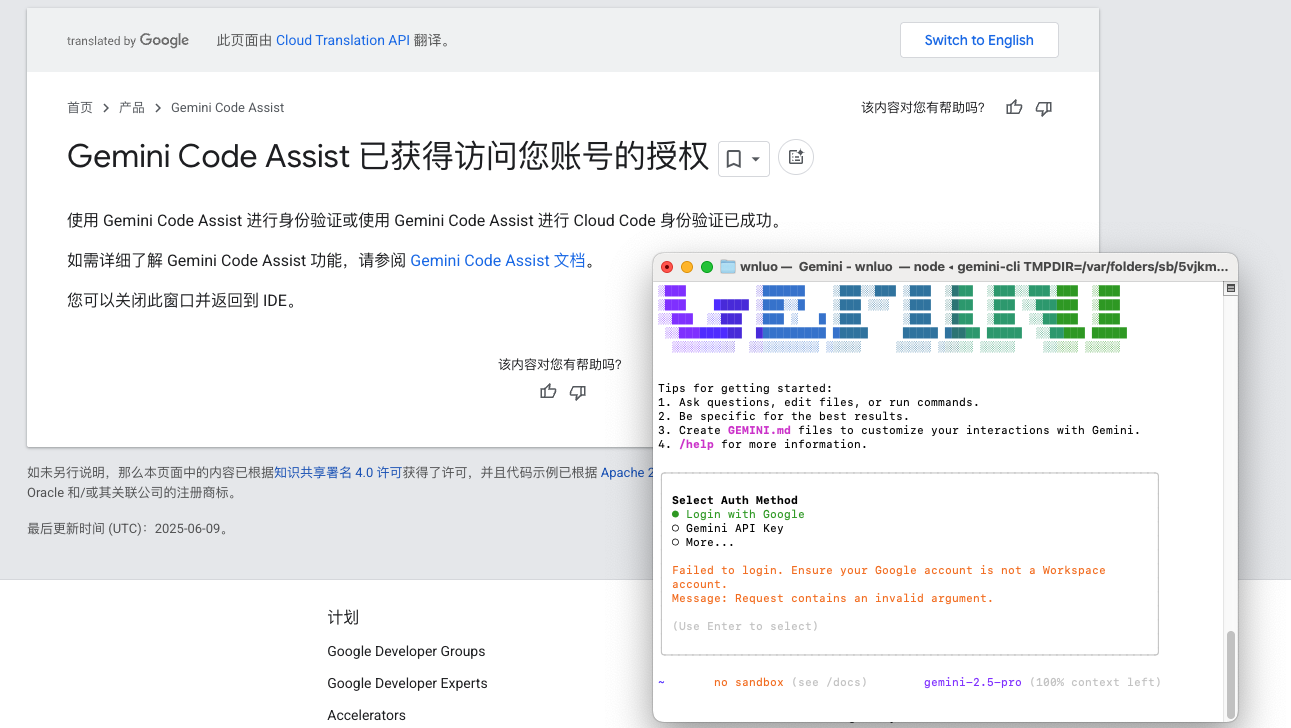Click the terminal scroll-to-top icon at upper right
The image size is (1291, 728).
1231,288
